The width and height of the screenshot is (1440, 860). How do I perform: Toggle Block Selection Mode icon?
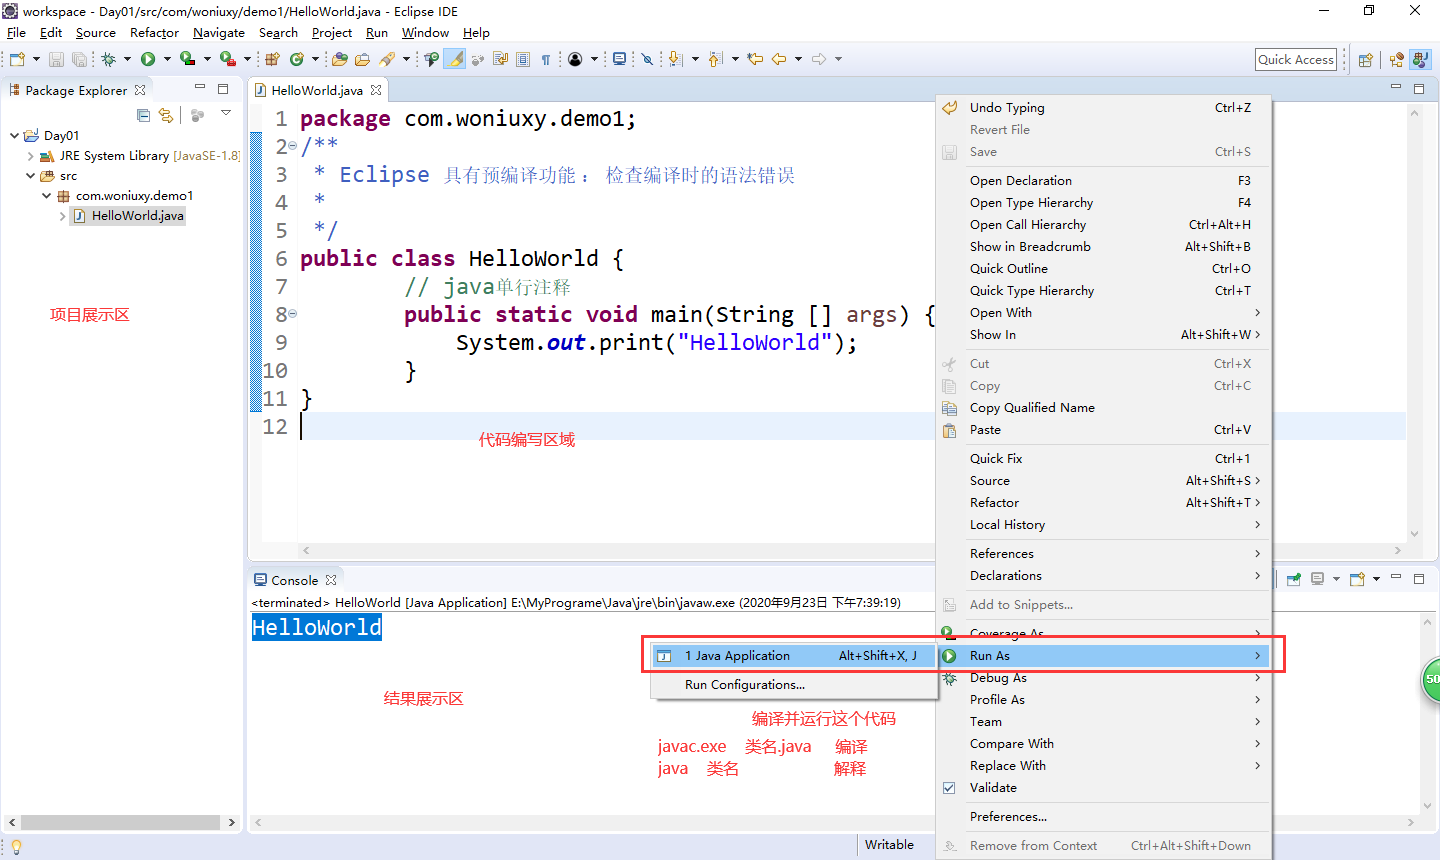(x=522, y=59)
